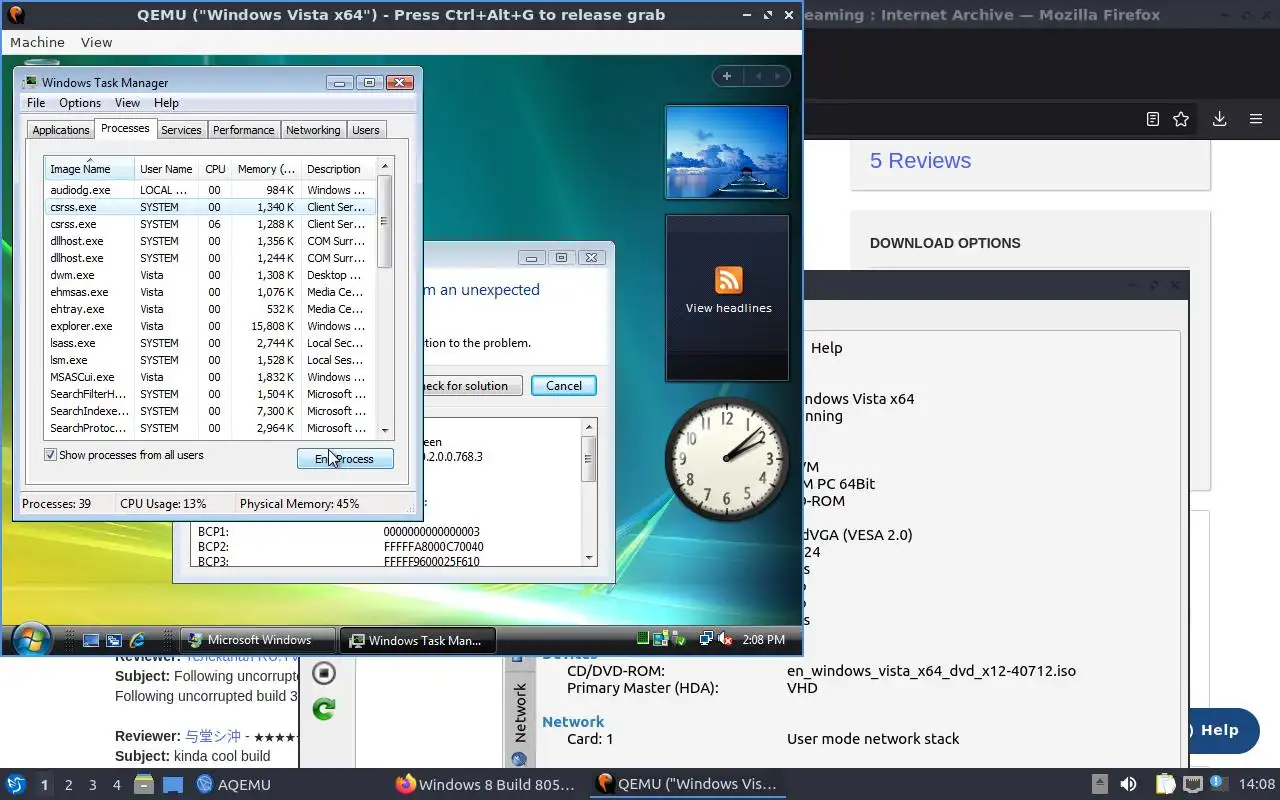The height and width of the screenshot is (800, 1280).
Task: Open the Firefox downloads icon
Action: pyautogui.click(x=1219, y=119)
